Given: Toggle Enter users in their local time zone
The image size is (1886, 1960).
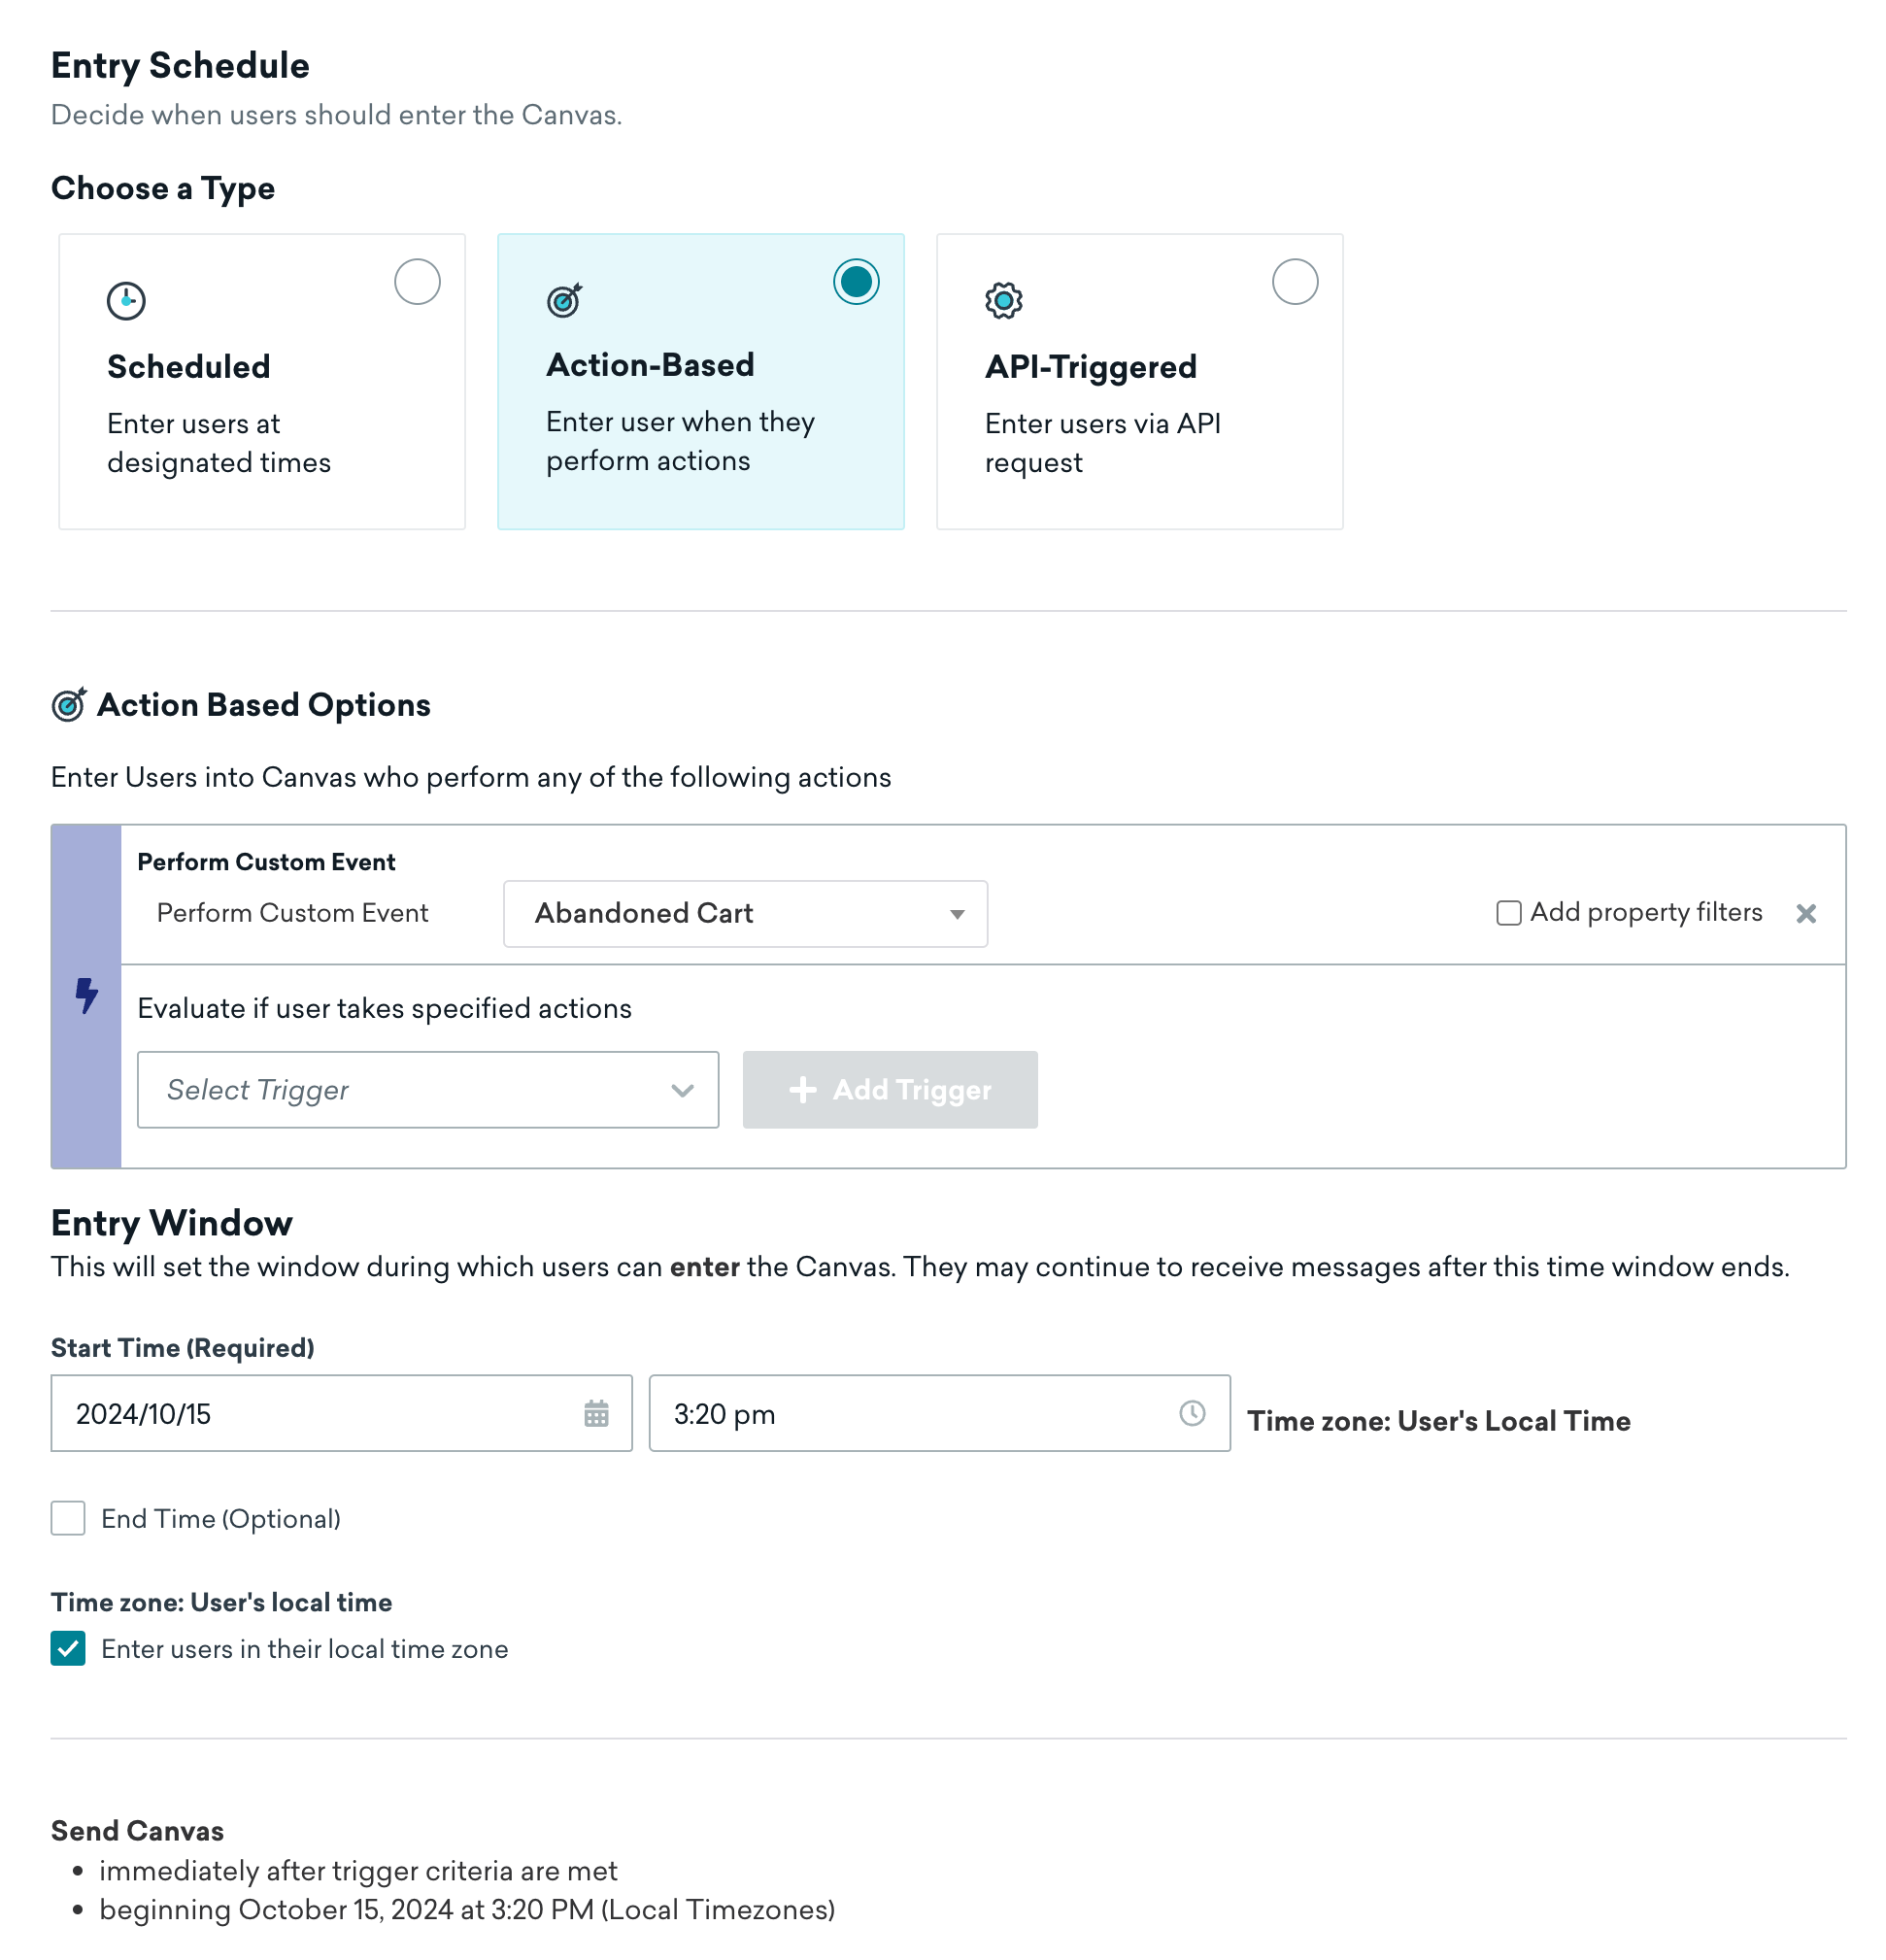Looking at the screenshot, I should pos(66,1648).
